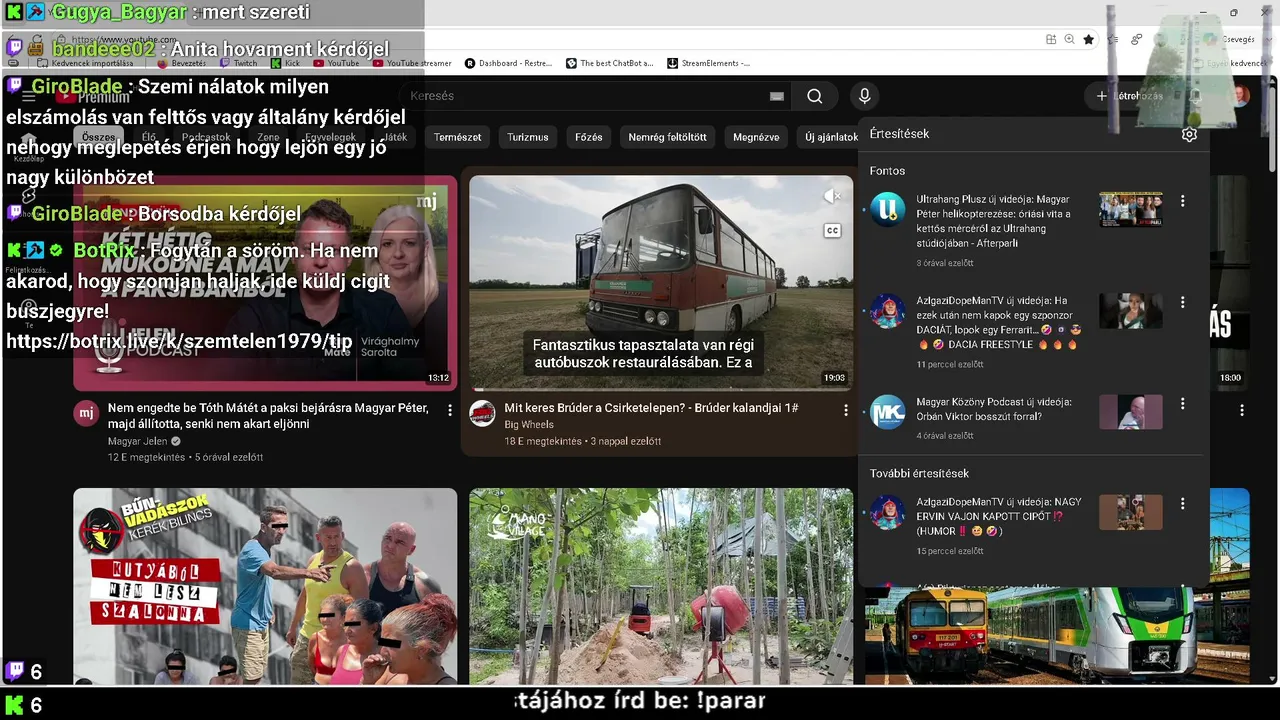Open options for the Ultrahang Plusz notification
This screenshot has width=1280, height=720.
pos(1183,201)
